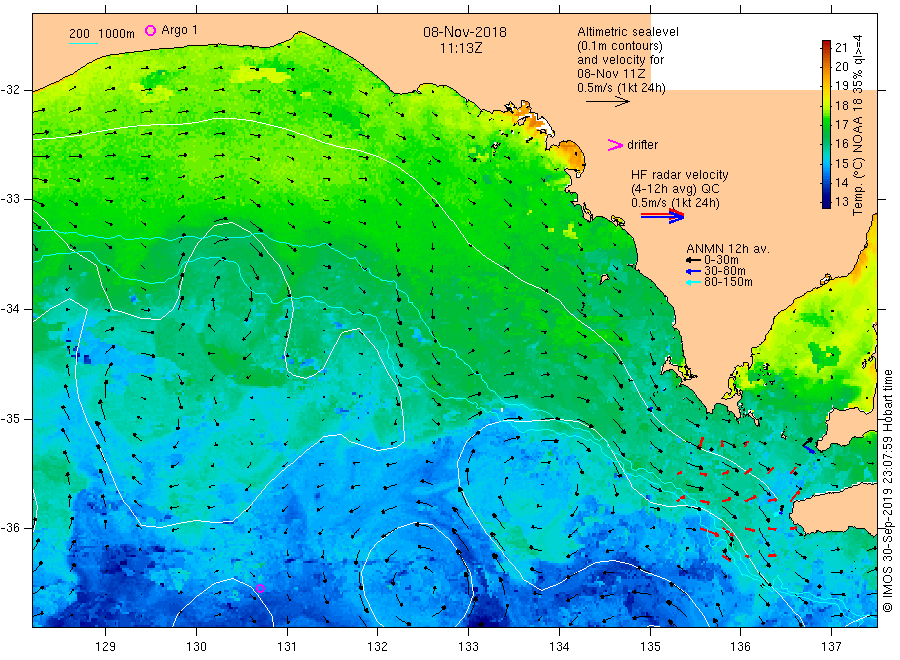Click the black 0-30m ANMN arrow
Viewport: 900px width, 660px height.
(x=693, y=260)
